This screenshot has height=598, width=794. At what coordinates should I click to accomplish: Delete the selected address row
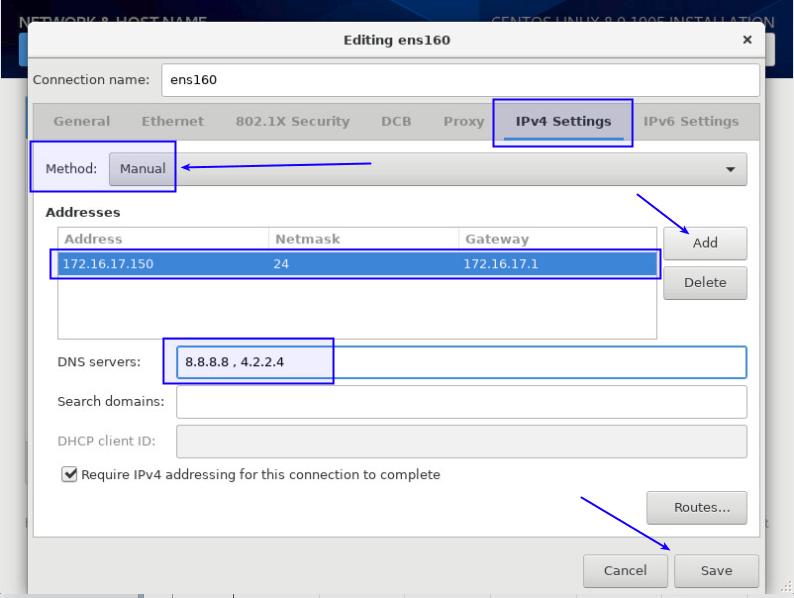705,282
